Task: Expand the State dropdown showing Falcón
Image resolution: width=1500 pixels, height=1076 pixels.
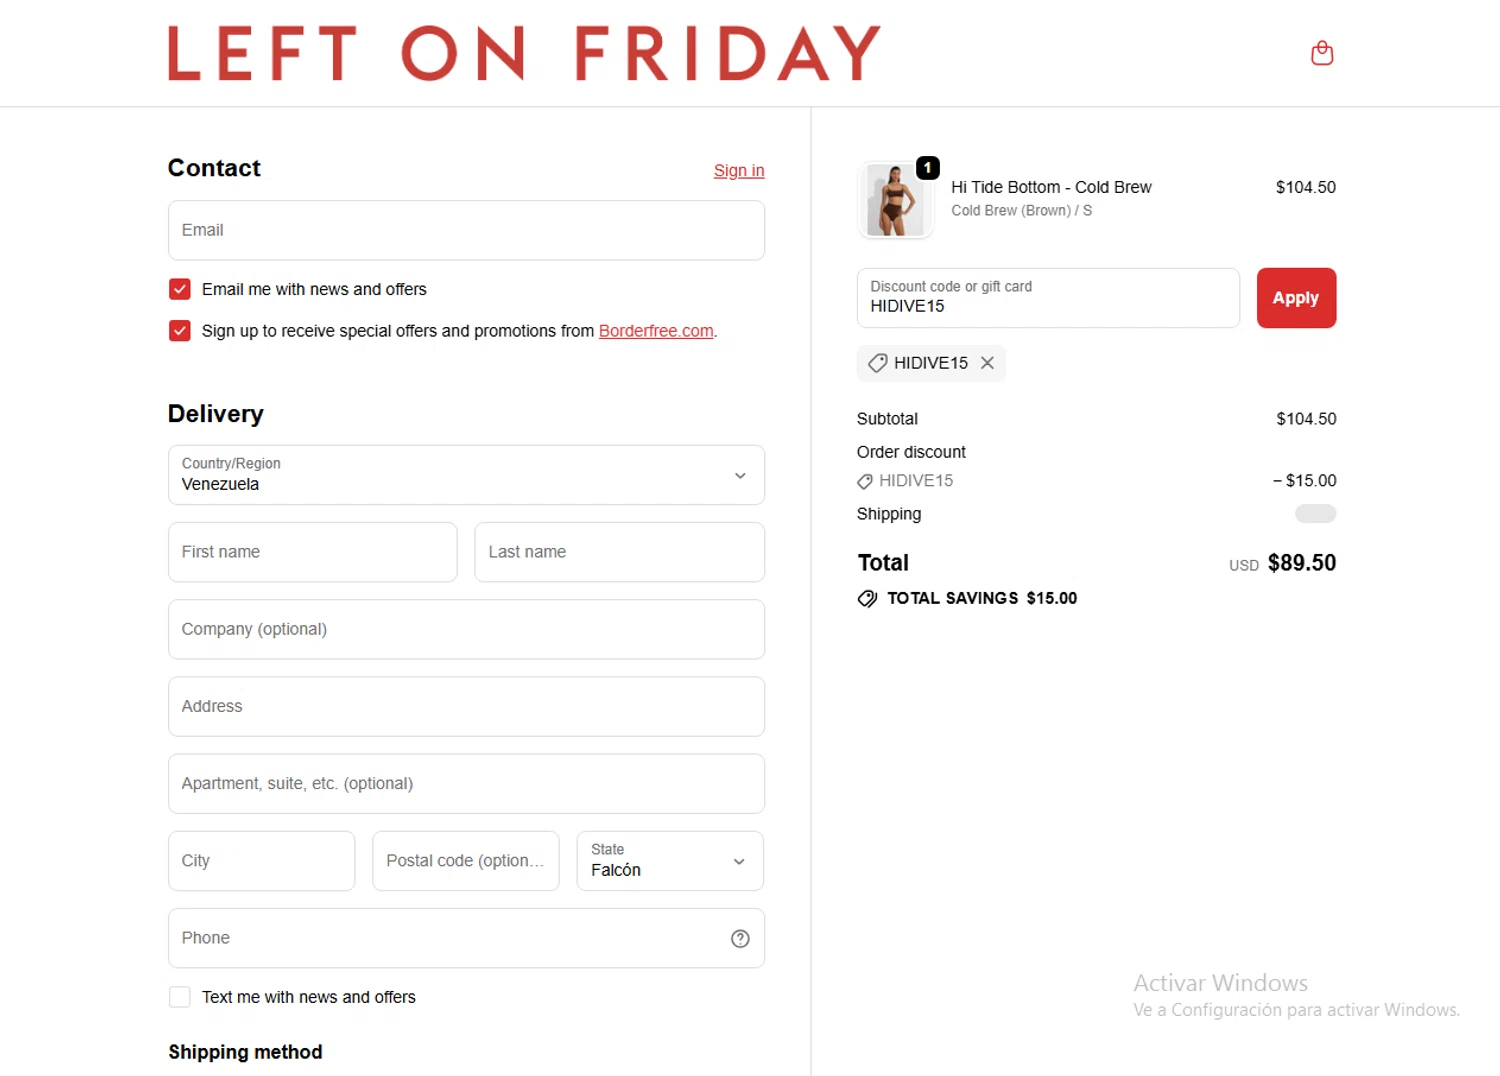Action: 670,861
